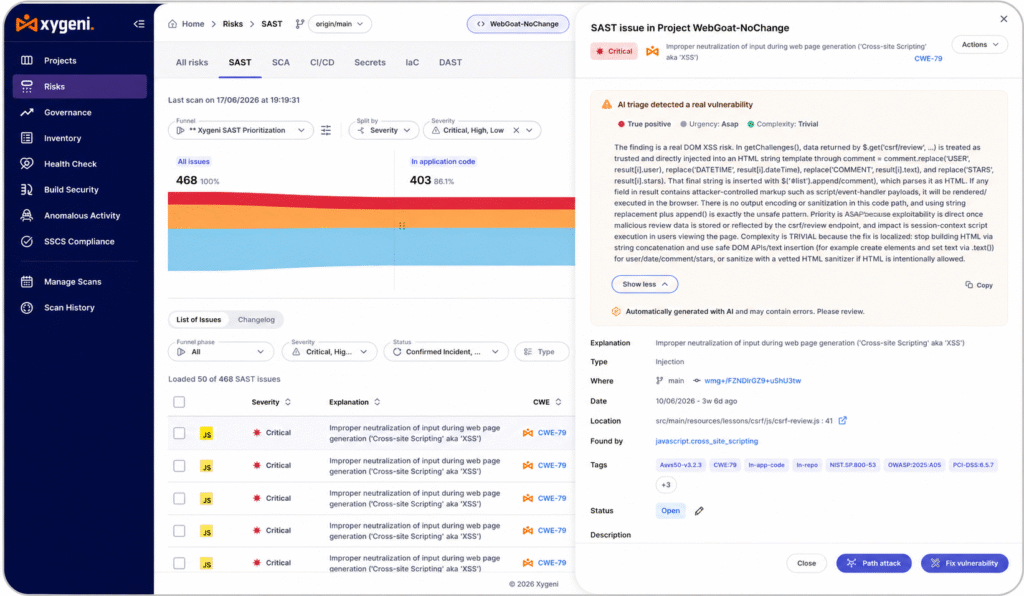The image size is (1024, 596).
Task: Open source file via external link icon
Action: click(x=842, y=421)
